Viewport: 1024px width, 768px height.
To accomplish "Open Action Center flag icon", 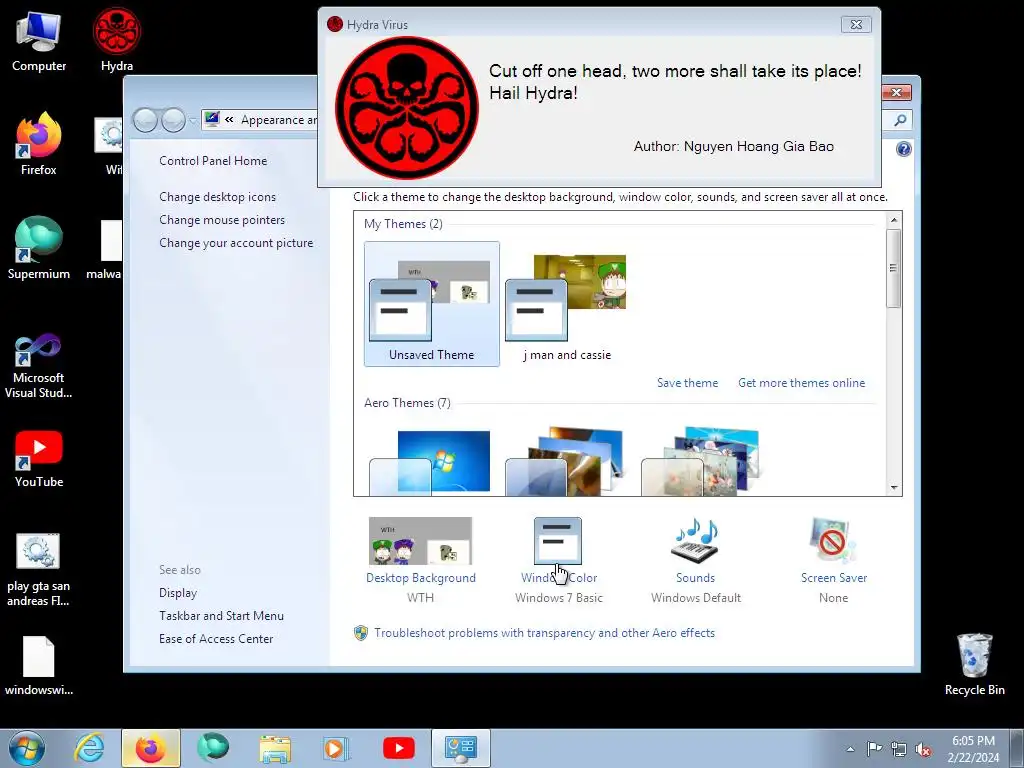I will [874, 749].
